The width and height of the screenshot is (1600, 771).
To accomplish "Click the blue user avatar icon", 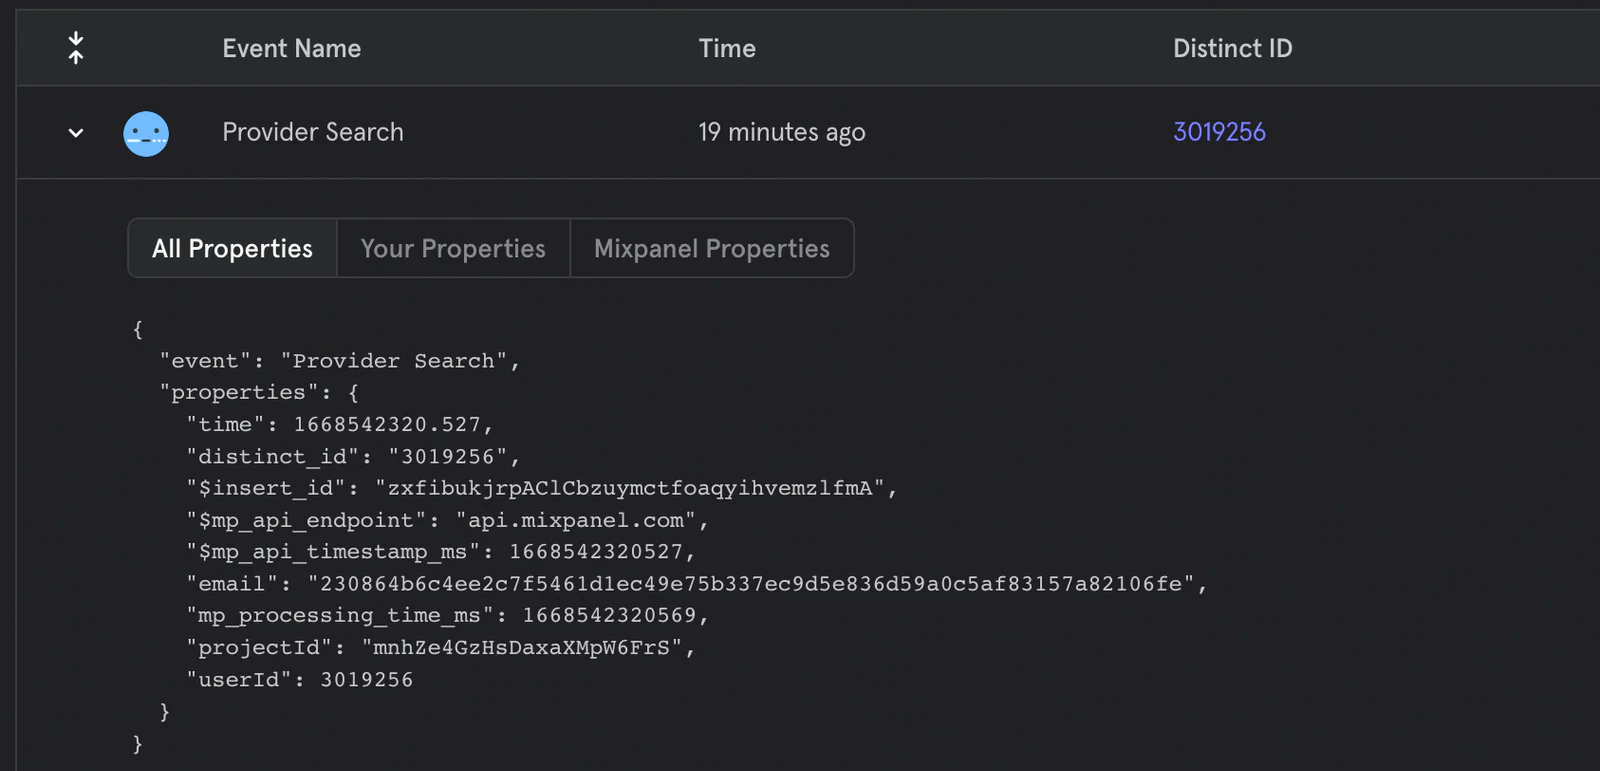I will (146, 133).
